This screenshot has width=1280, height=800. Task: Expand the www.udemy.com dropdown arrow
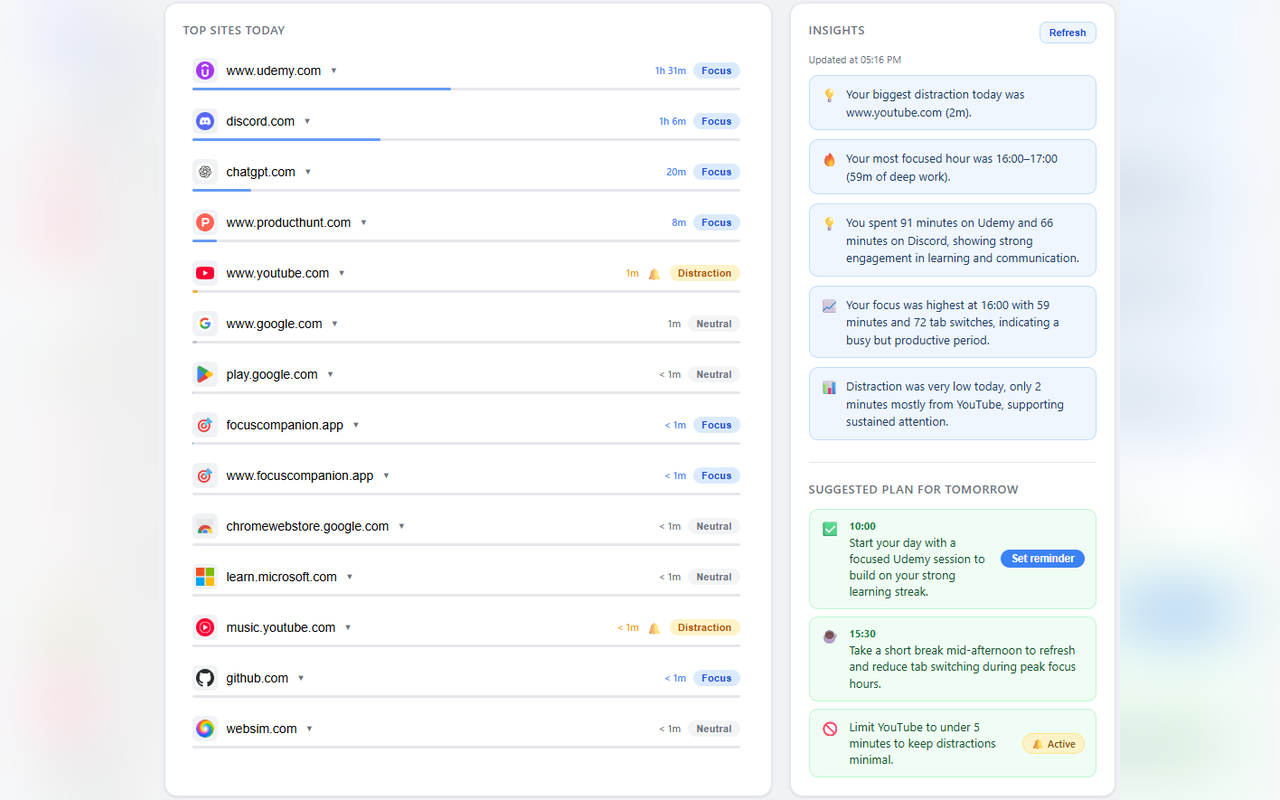pos(334,71)
